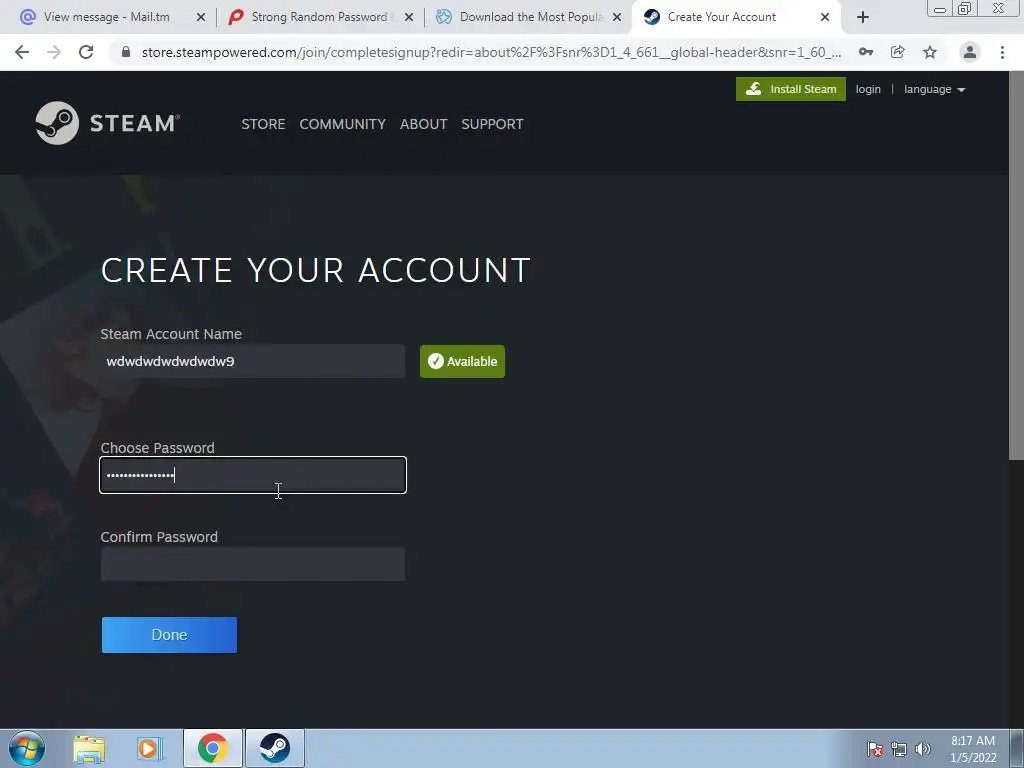Open the Steam client taskbar icon

[275, 748]
